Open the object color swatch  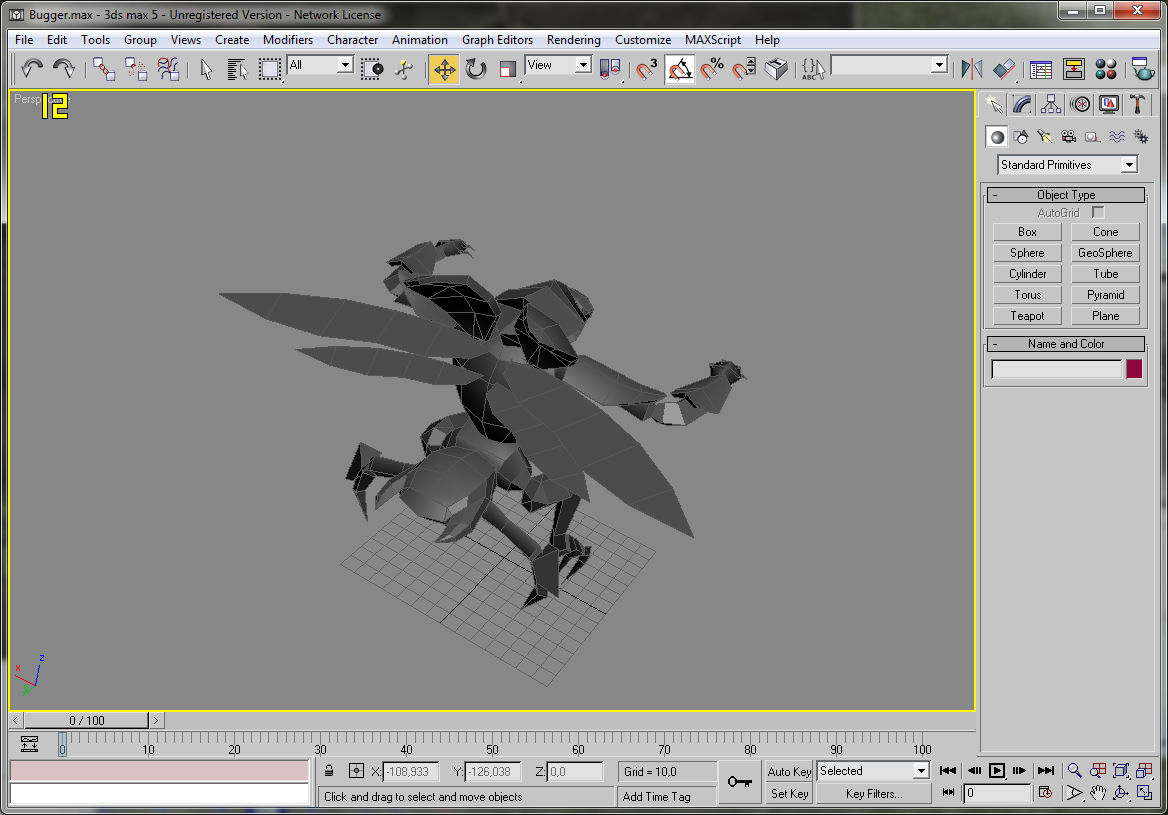(1134, 369)
